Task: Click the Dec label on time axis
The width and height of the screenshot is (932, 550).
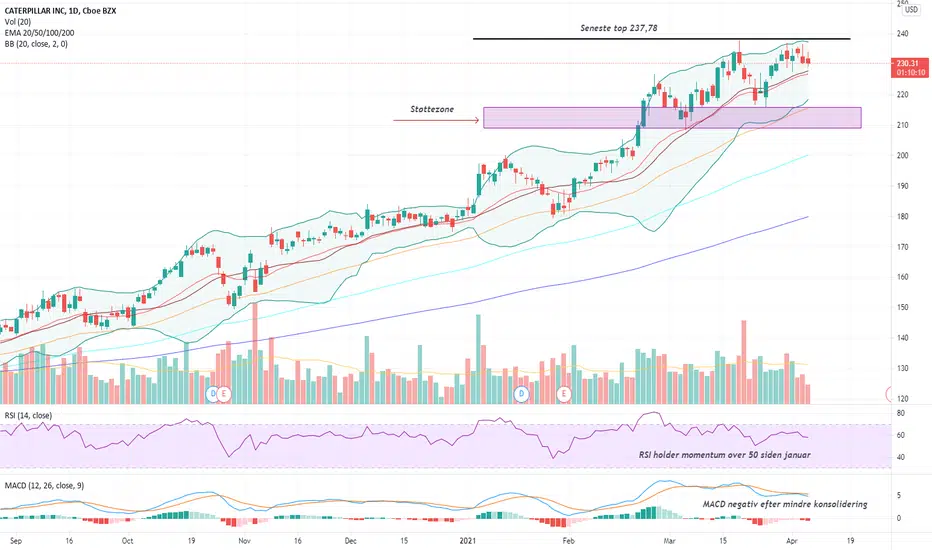Action: (351, 541)
